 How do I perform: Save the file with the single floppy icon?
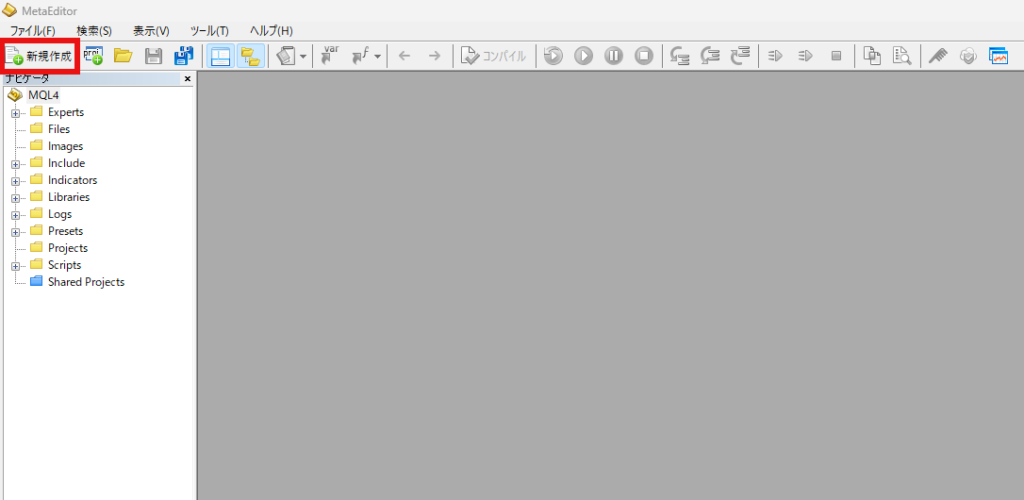click(x=153, y=56)
